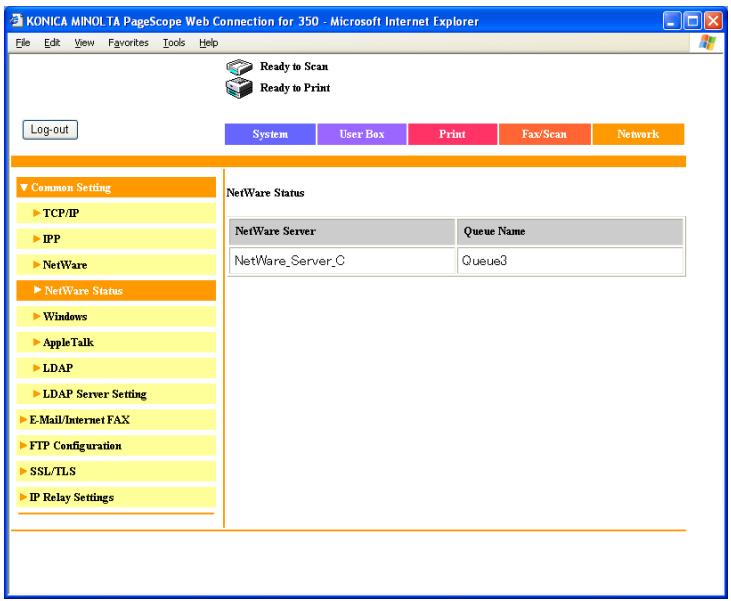Expand the FTP Configuration arrow
The height and width of the screenshot is (601, 731).
coord(23,445)
